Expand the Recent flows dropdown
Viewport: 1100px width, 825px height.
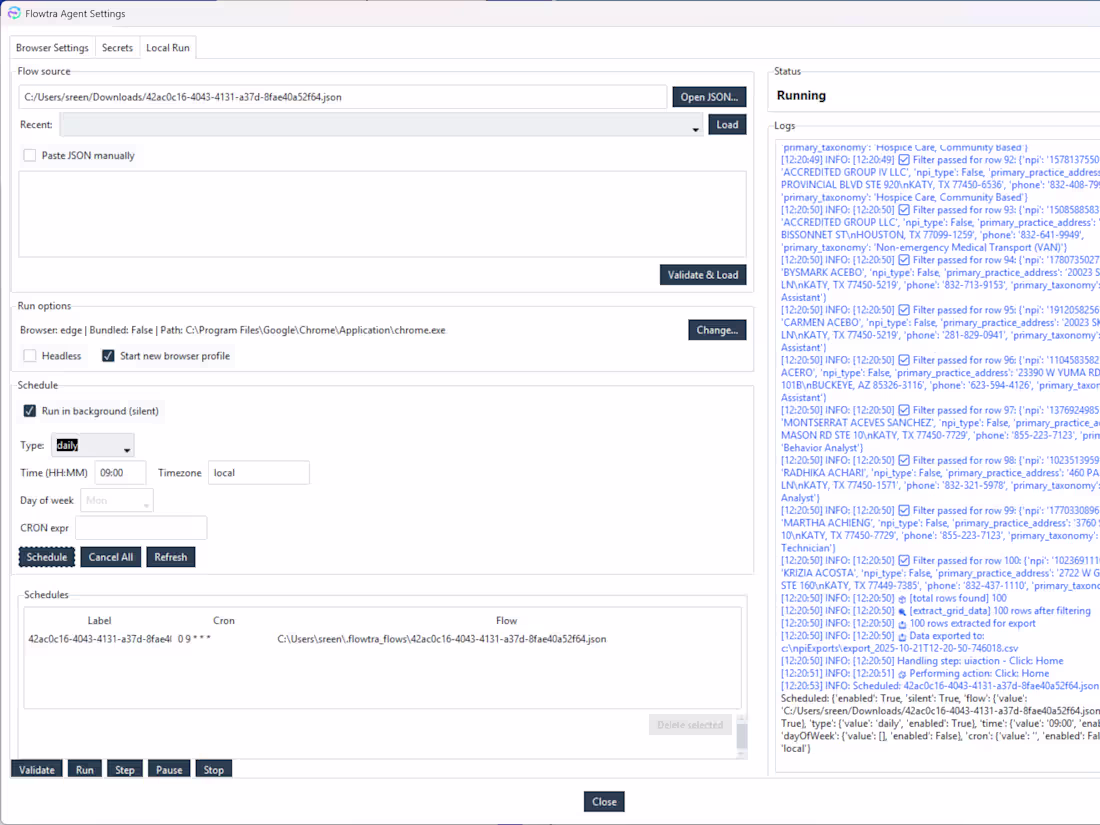tap(694, 124)
